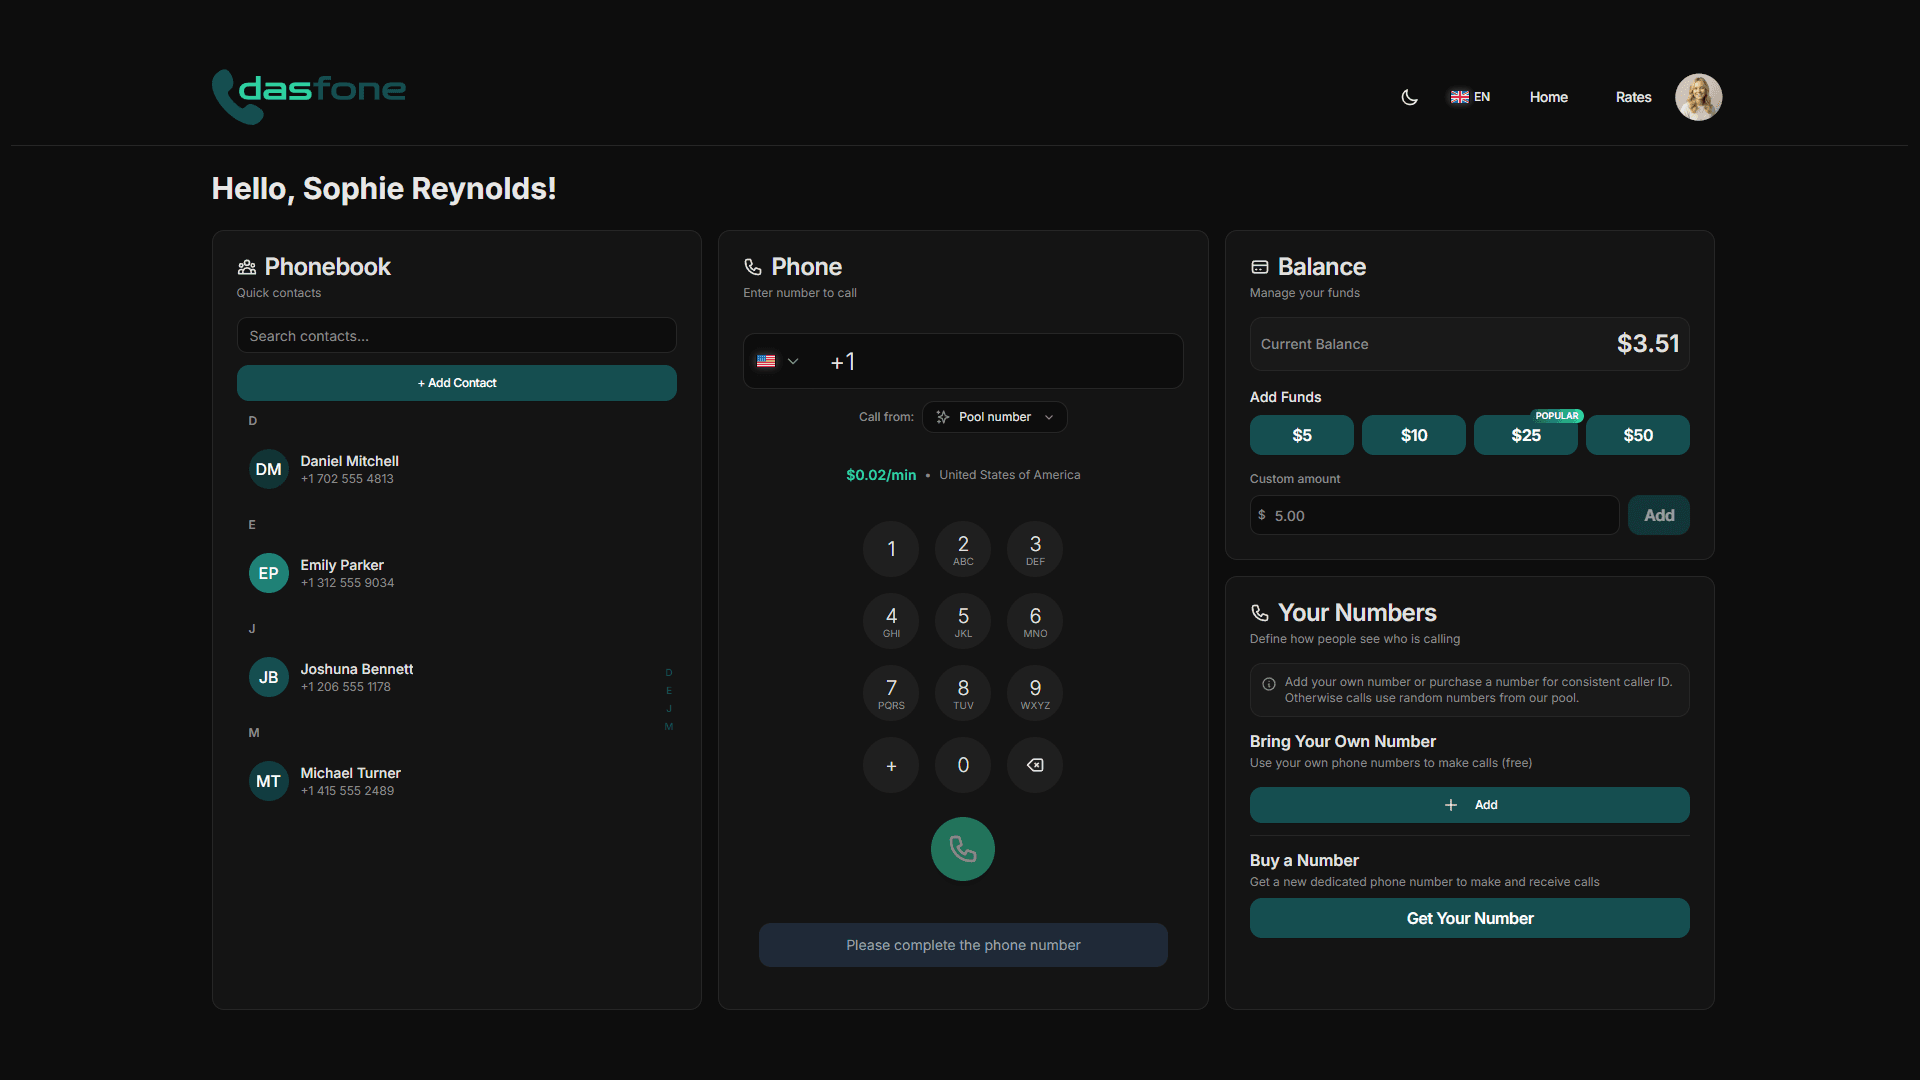Viewport: 1920px width, 1080px height.
Task: Choose the $5 add funds amount
Action: 1301,435
